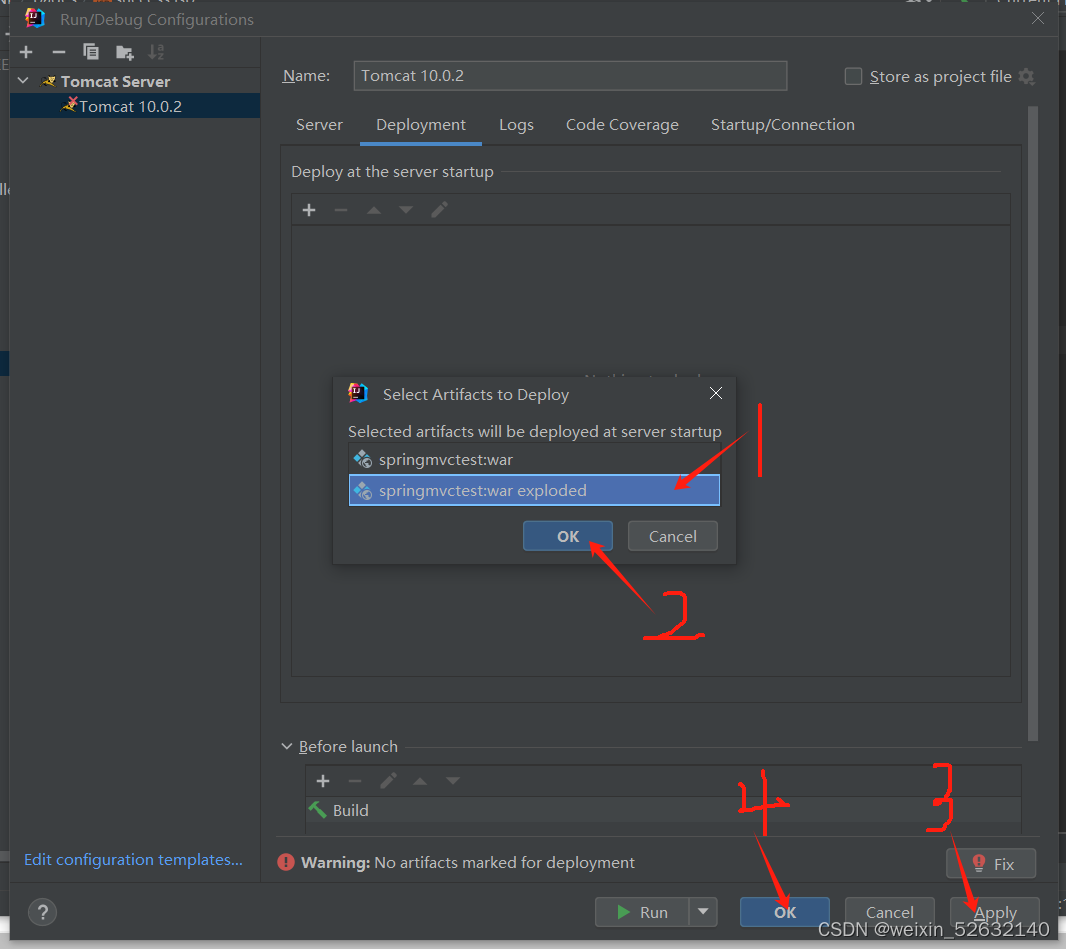Open the Run button dropdown arrow
Viewport: 1066px width, 949px height.
tap(704, 912)
